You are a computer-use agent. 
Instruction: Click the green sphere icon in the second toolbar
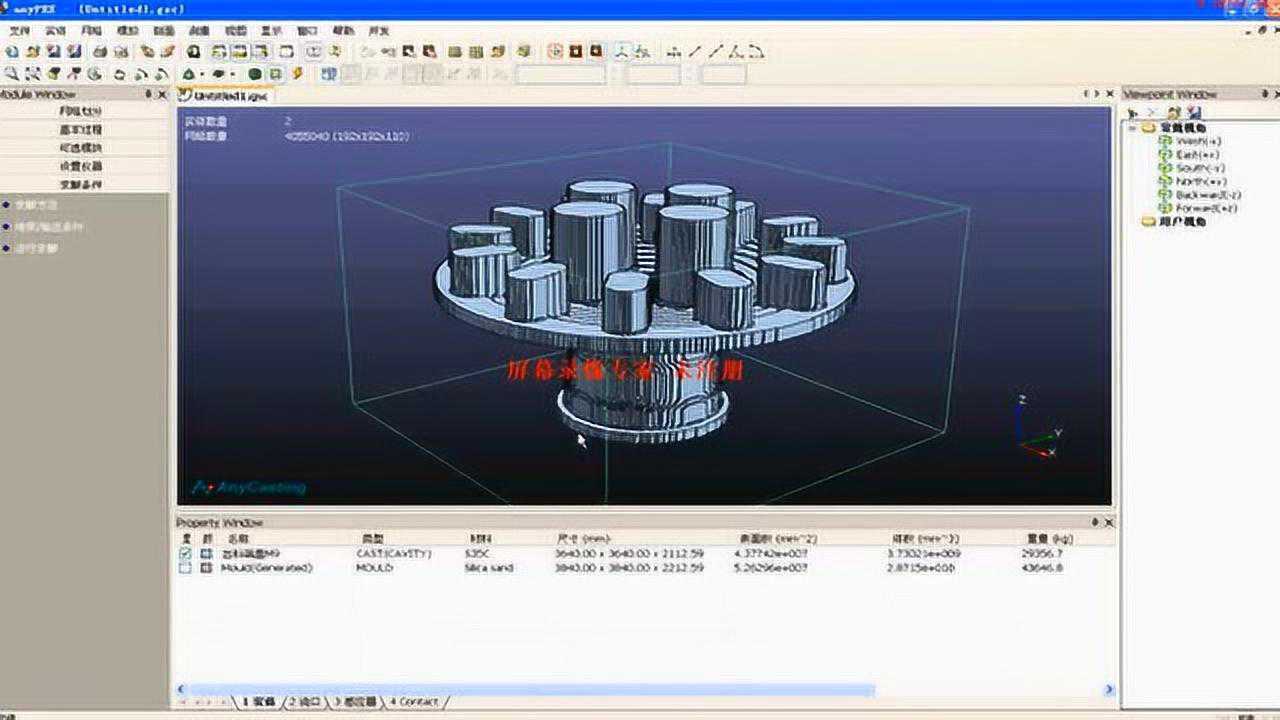[x=255, y=74]
